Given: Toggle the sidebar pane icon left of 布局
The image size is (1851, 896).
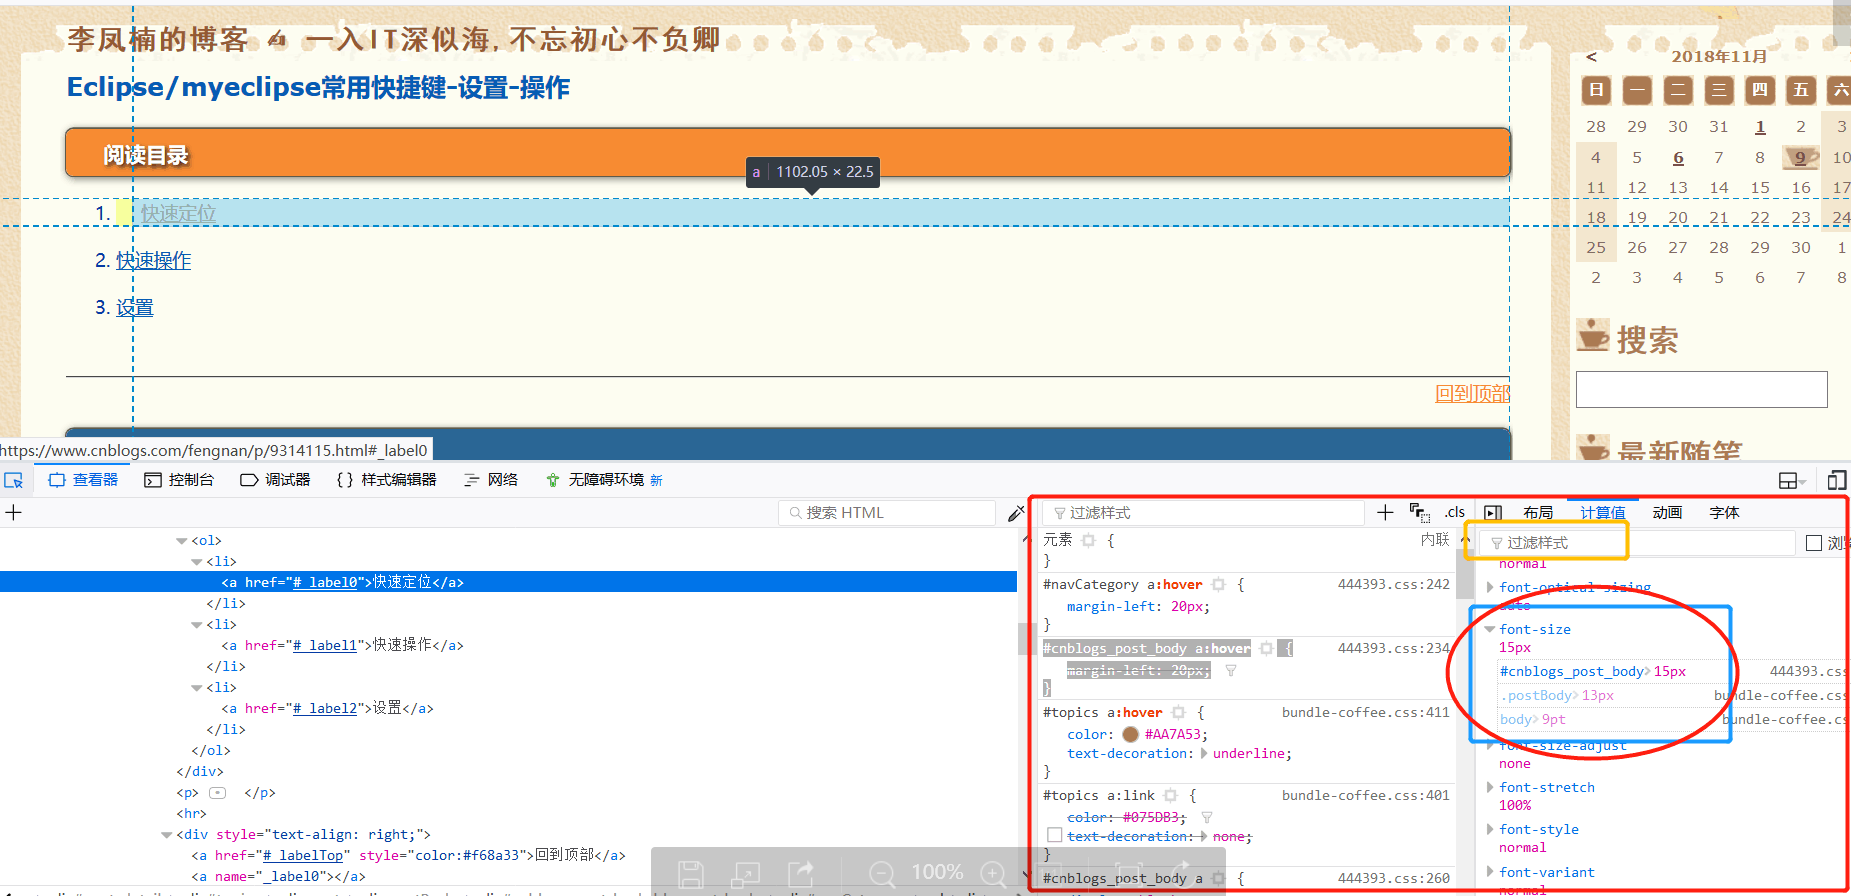Looking at the screenshot, I should click(1493, 513).
